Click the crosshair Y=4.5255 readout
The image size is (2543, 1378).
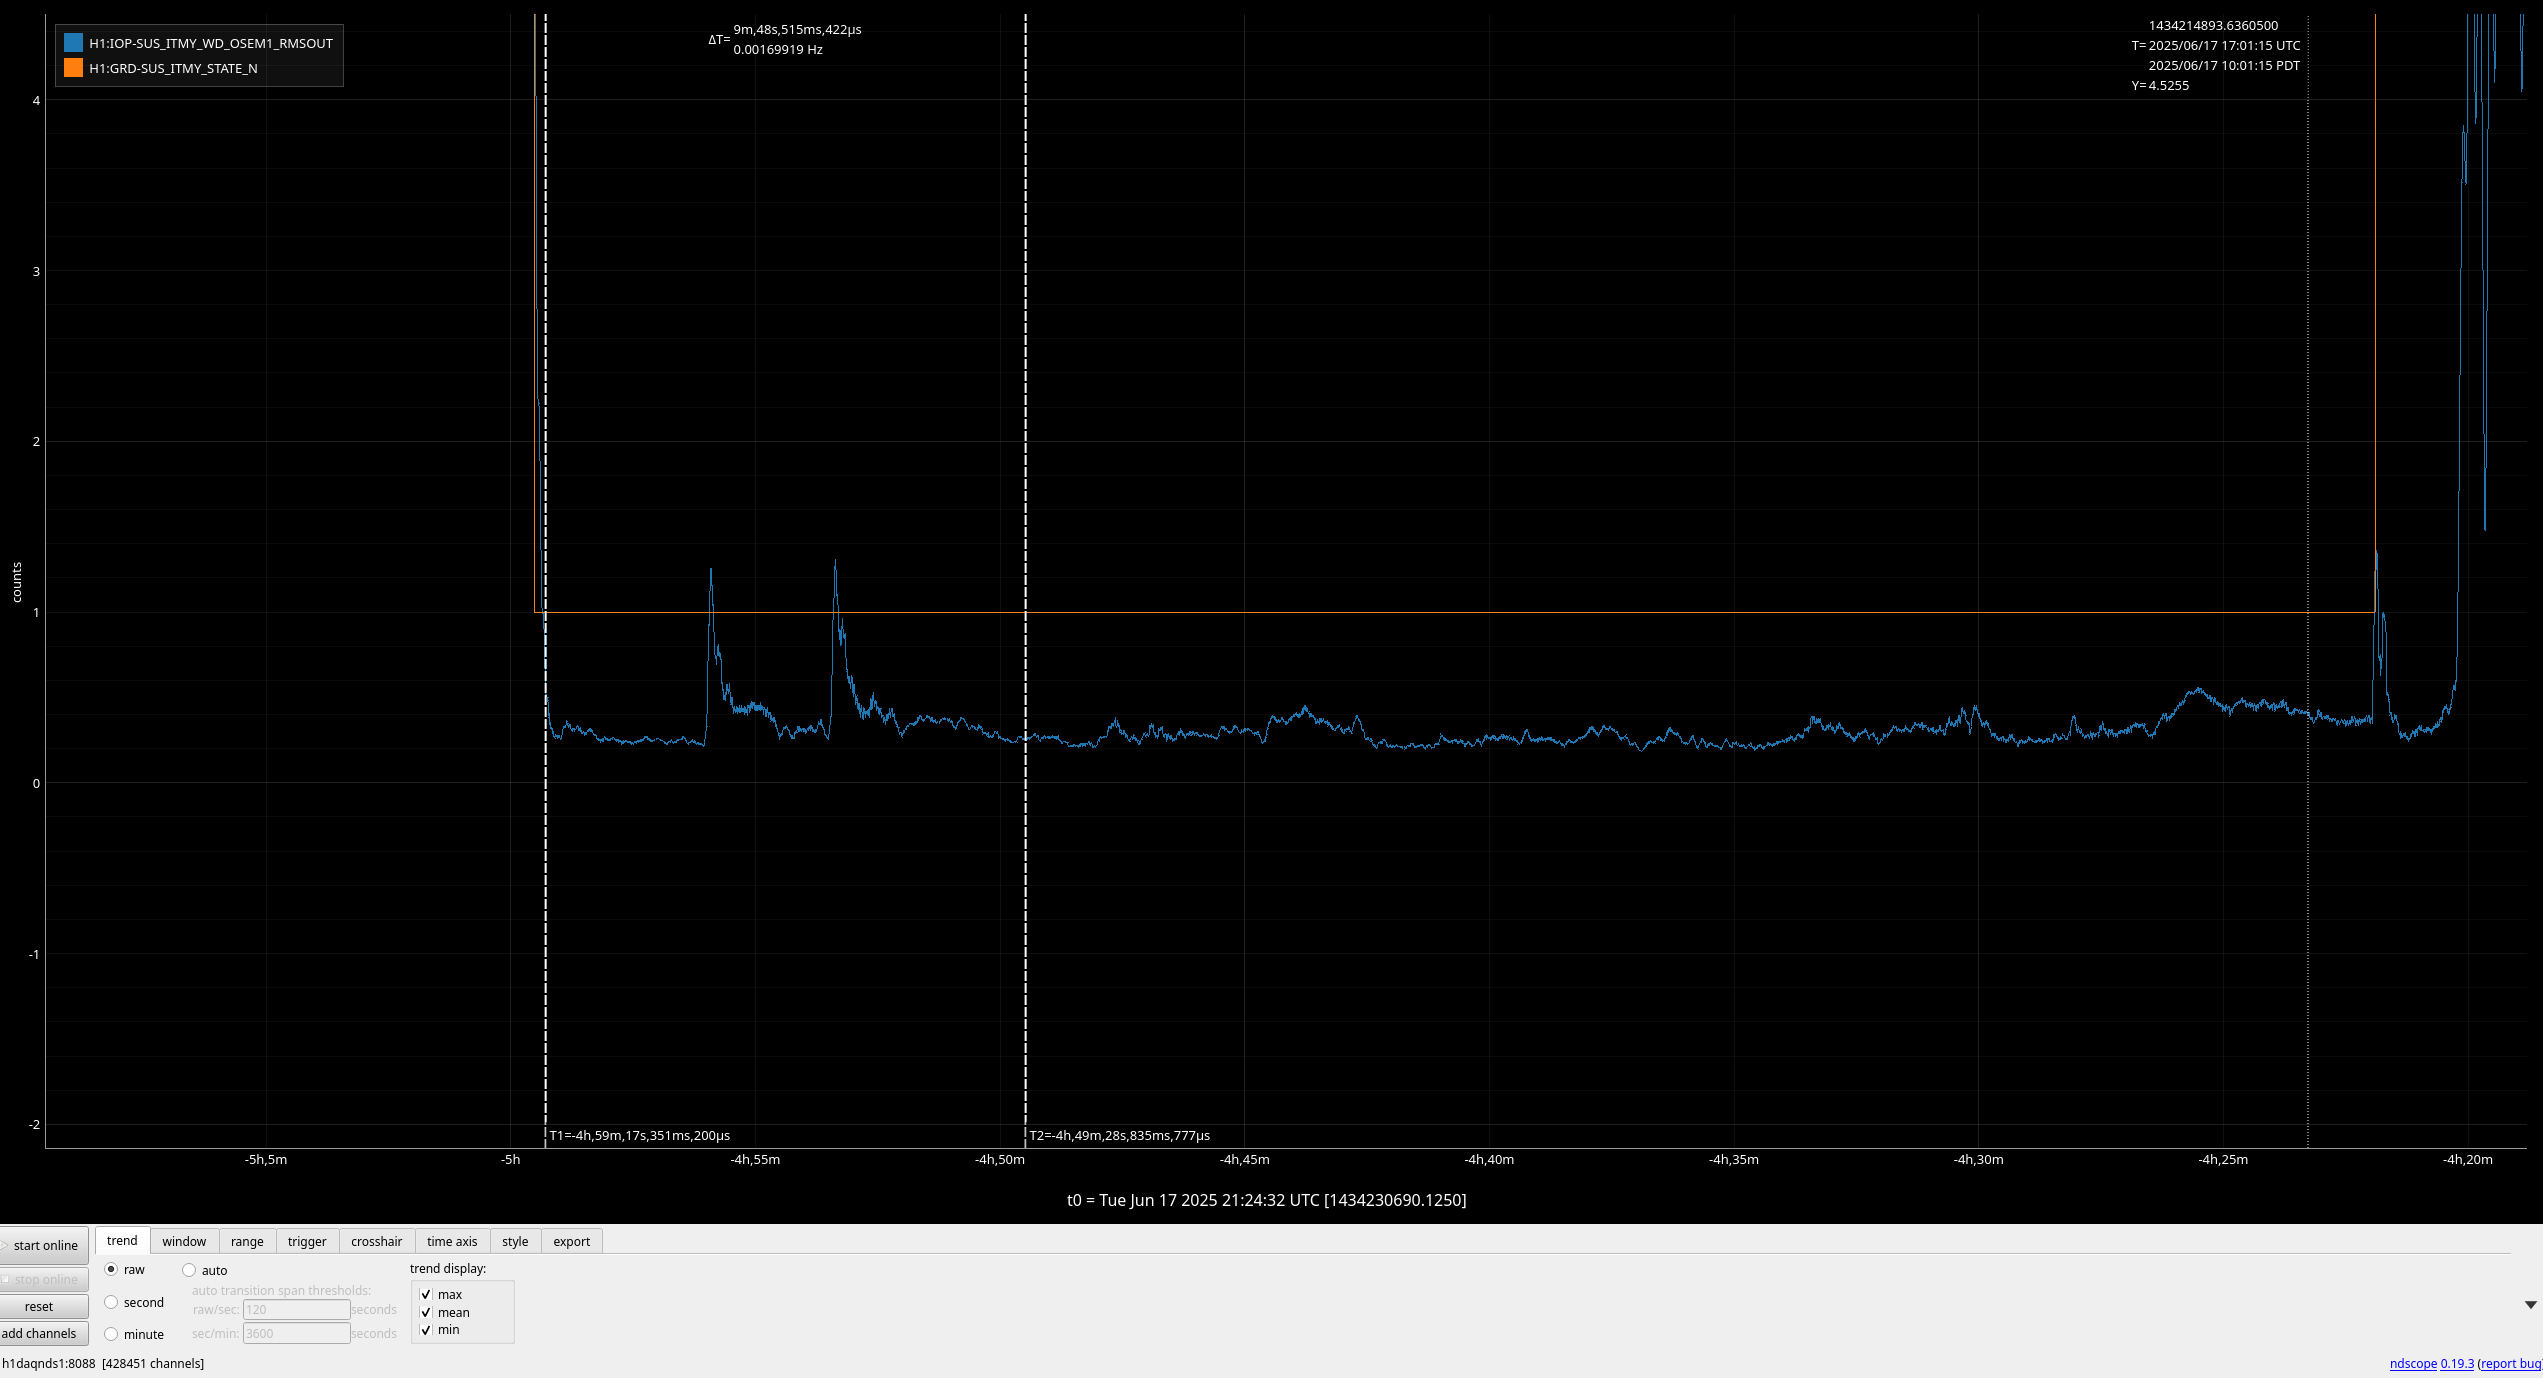[x=2160, y=85]
